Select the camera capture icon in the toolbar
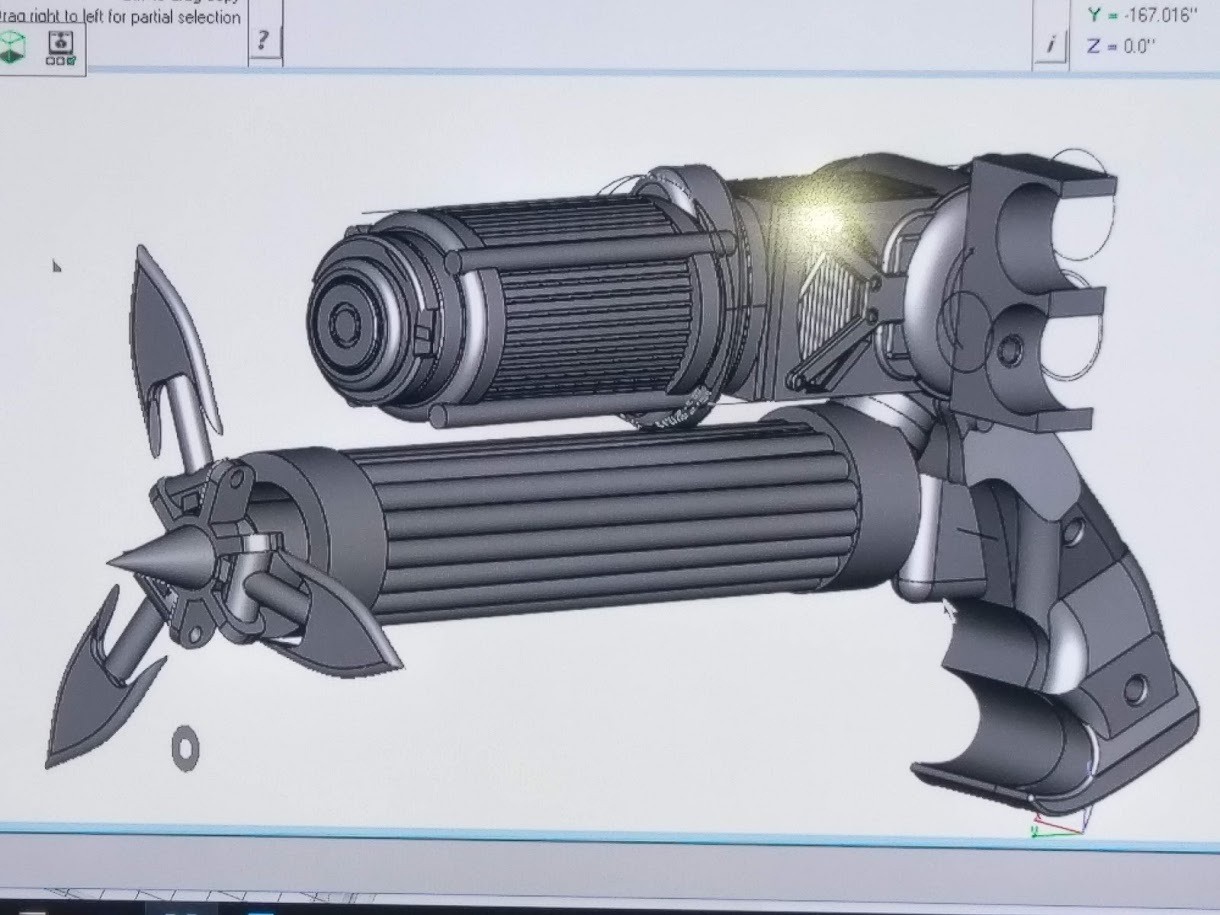 tap(61, 42)
